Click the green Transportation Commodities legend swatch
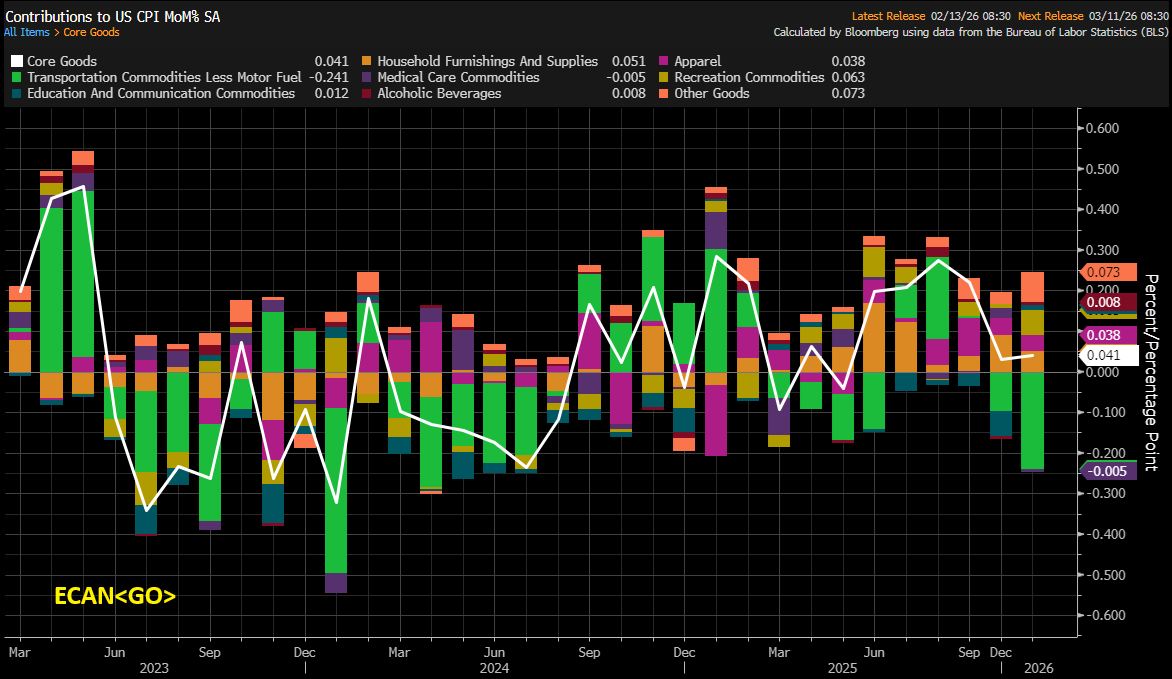 (x=16, y=77)
